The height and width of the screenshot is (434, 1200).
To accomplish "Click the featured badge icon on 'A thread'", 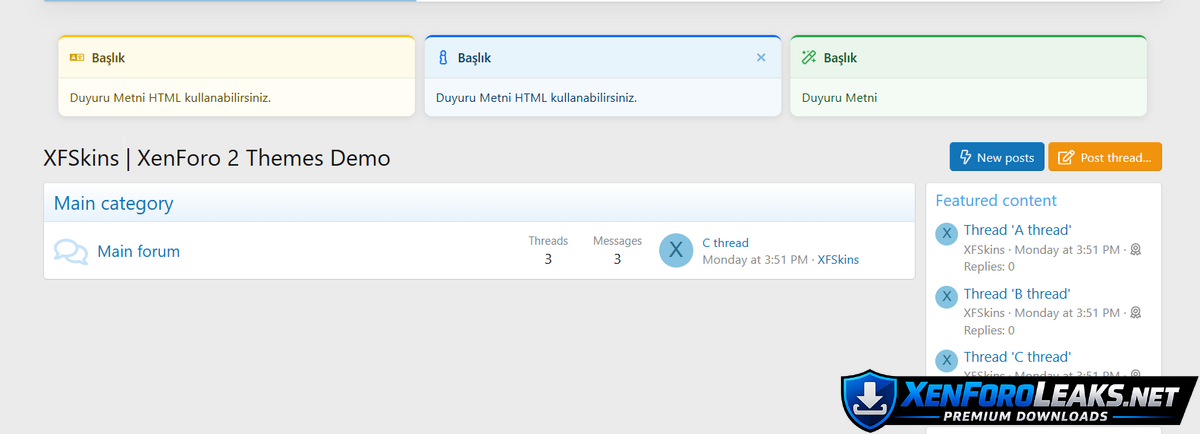I will [x=1136, y=249].
